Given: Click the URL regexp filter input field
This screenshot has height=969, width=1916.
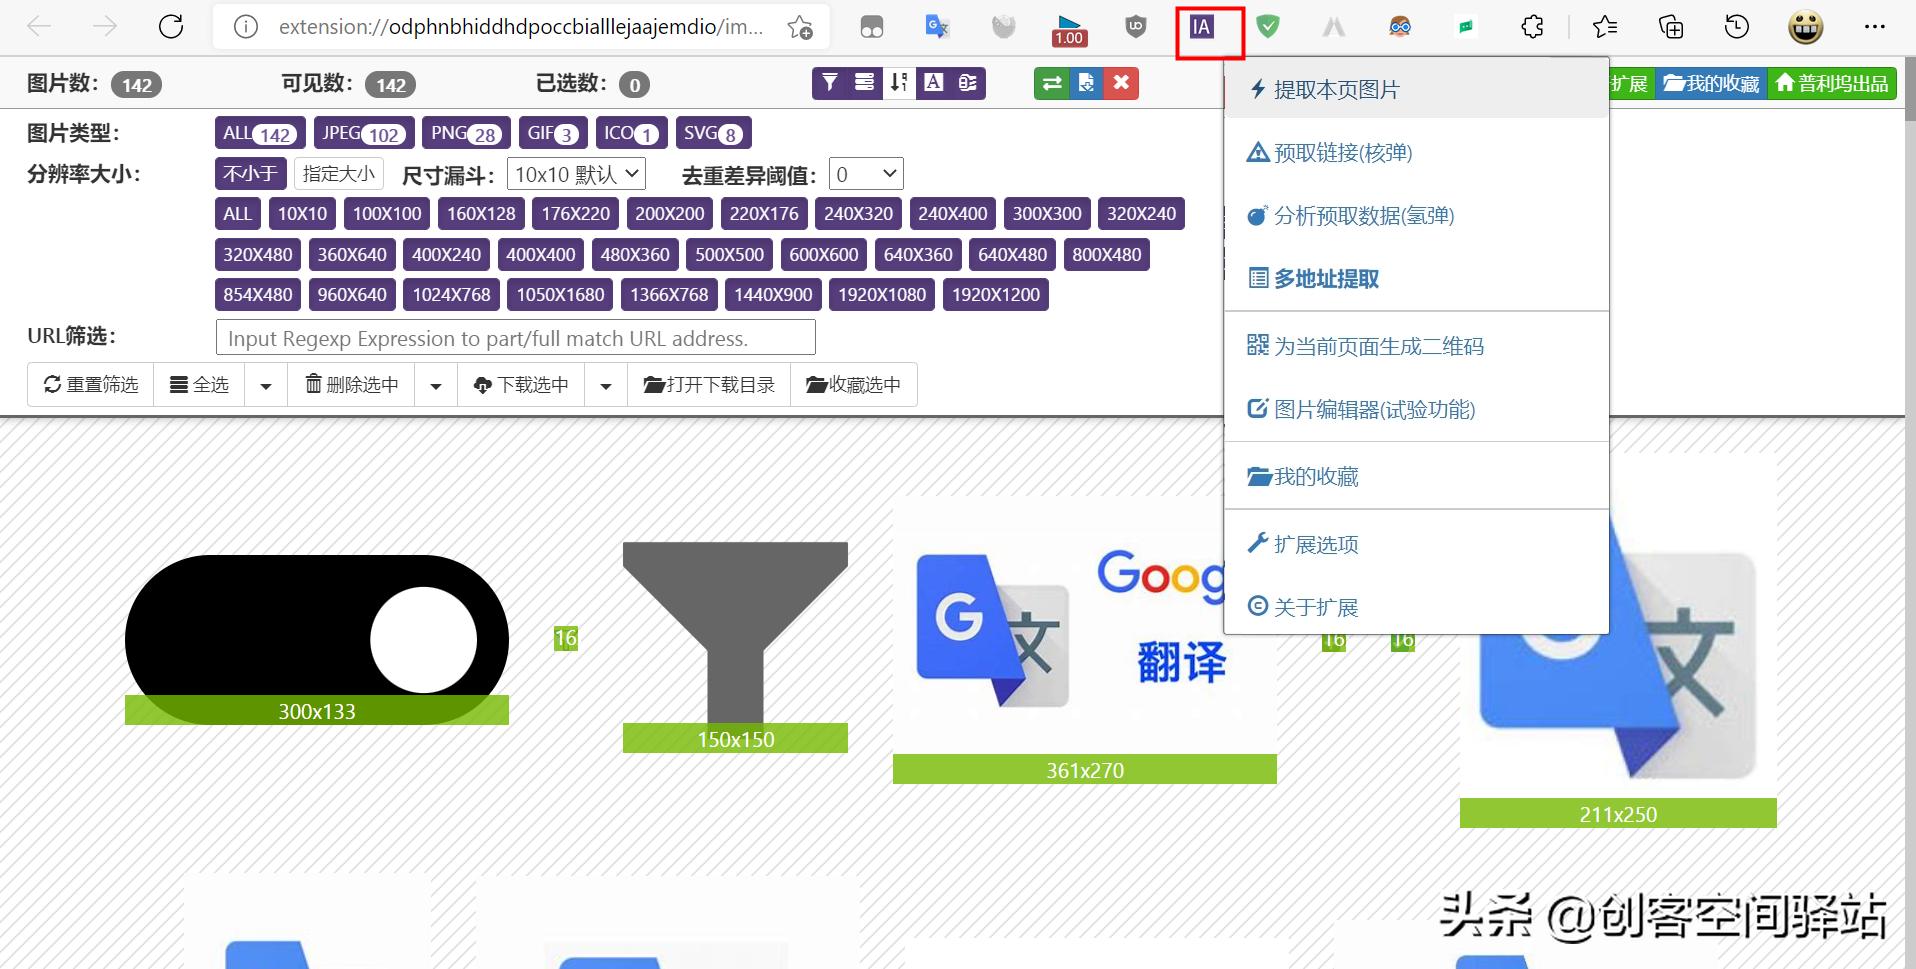Looking at the screenshot, I should coord(515,337).
